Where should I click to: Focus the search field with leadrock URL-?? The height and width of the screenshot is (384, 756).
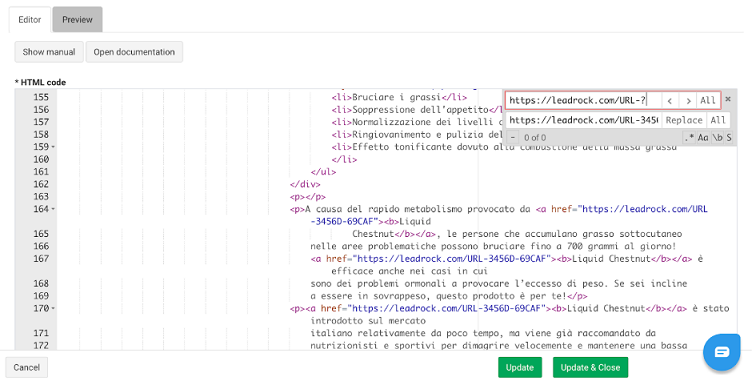(583, 100)
